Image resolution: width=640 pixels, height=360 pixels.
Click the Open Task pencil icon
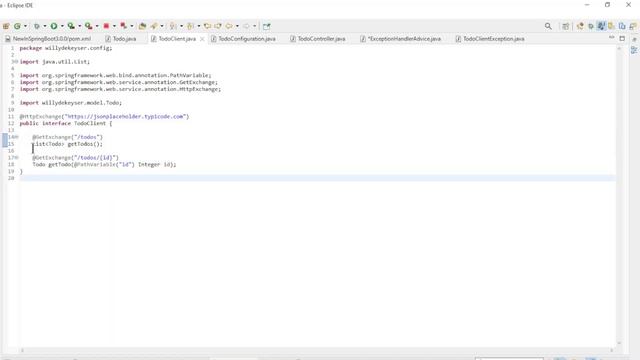click(154, 26)
